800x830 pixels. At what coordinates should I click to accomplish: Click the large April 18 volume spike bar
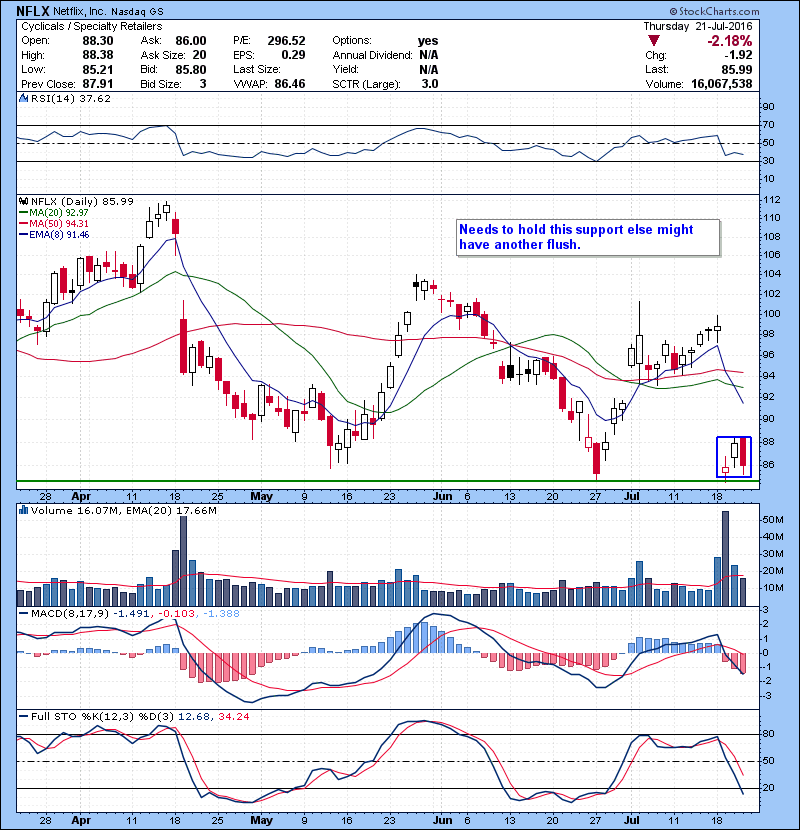tap(183, 561)
